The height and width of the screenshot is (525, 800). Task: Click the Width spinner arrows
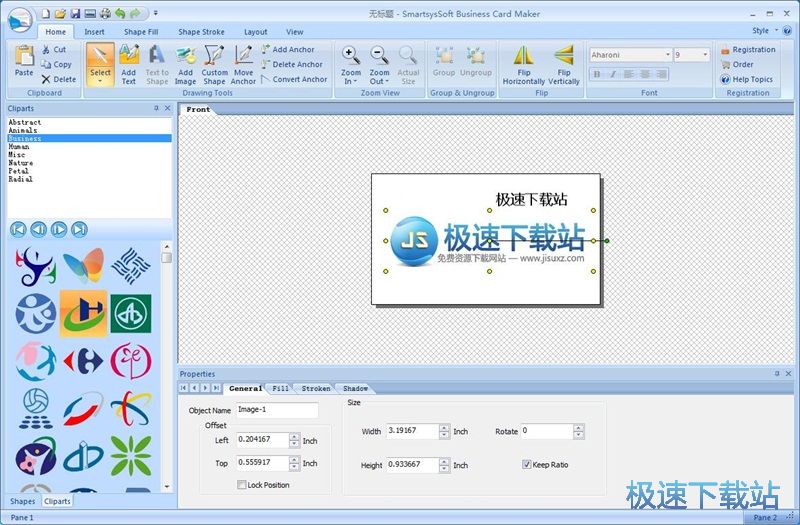[444, 432]
